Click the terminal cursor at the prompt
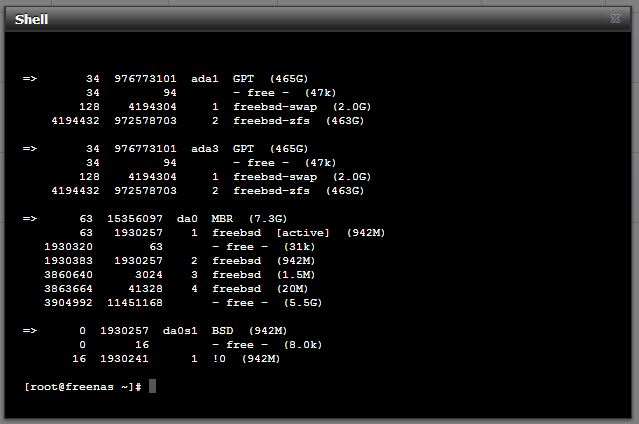The height and width of the screenshot is (424, 639). (152, 386)
